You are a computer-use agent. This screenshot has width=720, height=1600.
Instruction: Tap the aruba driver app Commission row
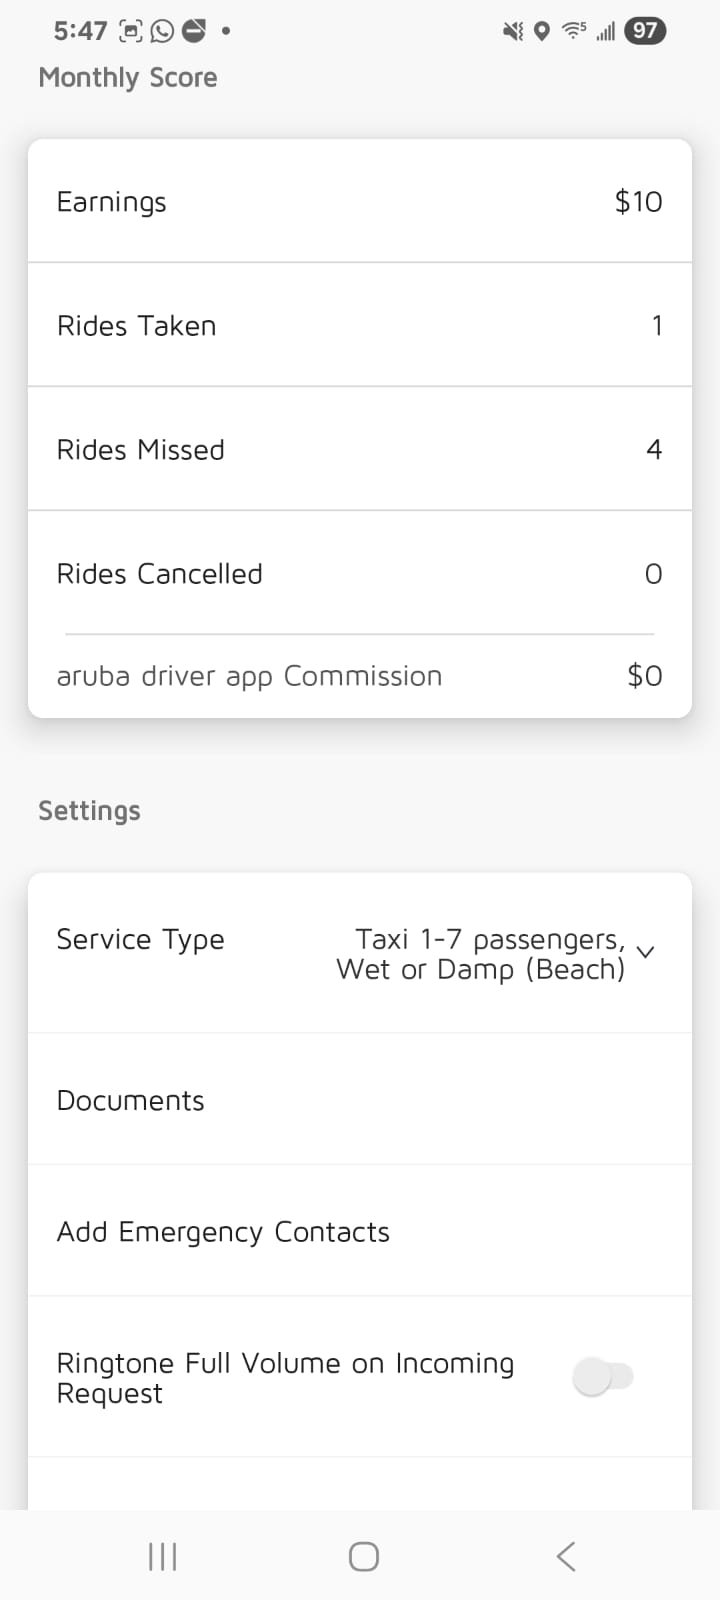pyautogui.click(x=360, y=676)
